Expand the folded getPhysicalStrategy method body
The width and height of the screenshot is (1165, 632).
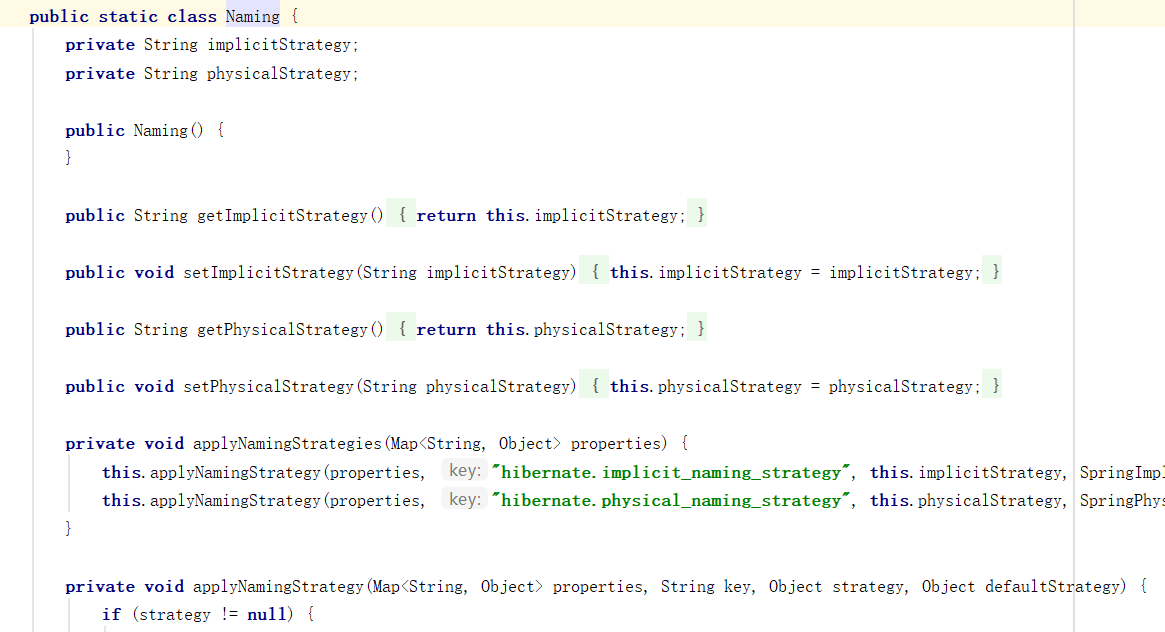550,328
